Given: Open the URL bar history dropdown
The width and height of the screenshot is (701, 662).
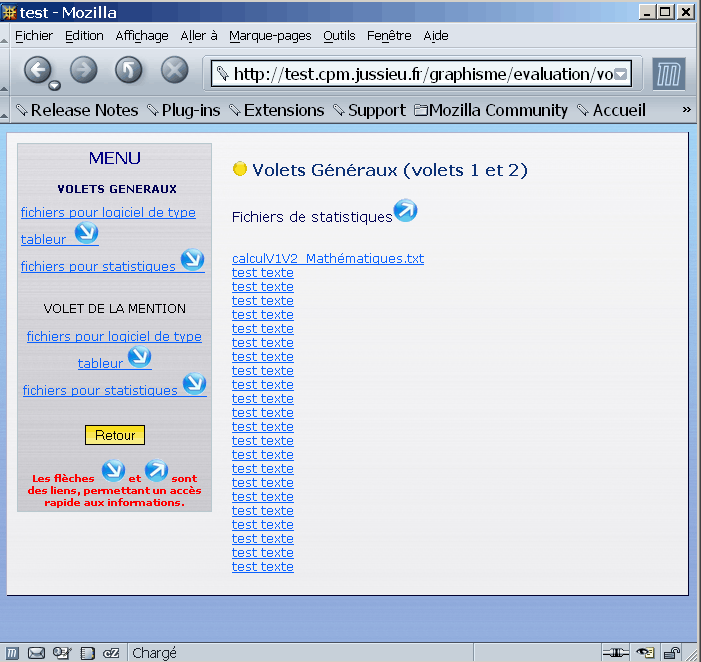Looking at the screenshot, I should 621,74.
